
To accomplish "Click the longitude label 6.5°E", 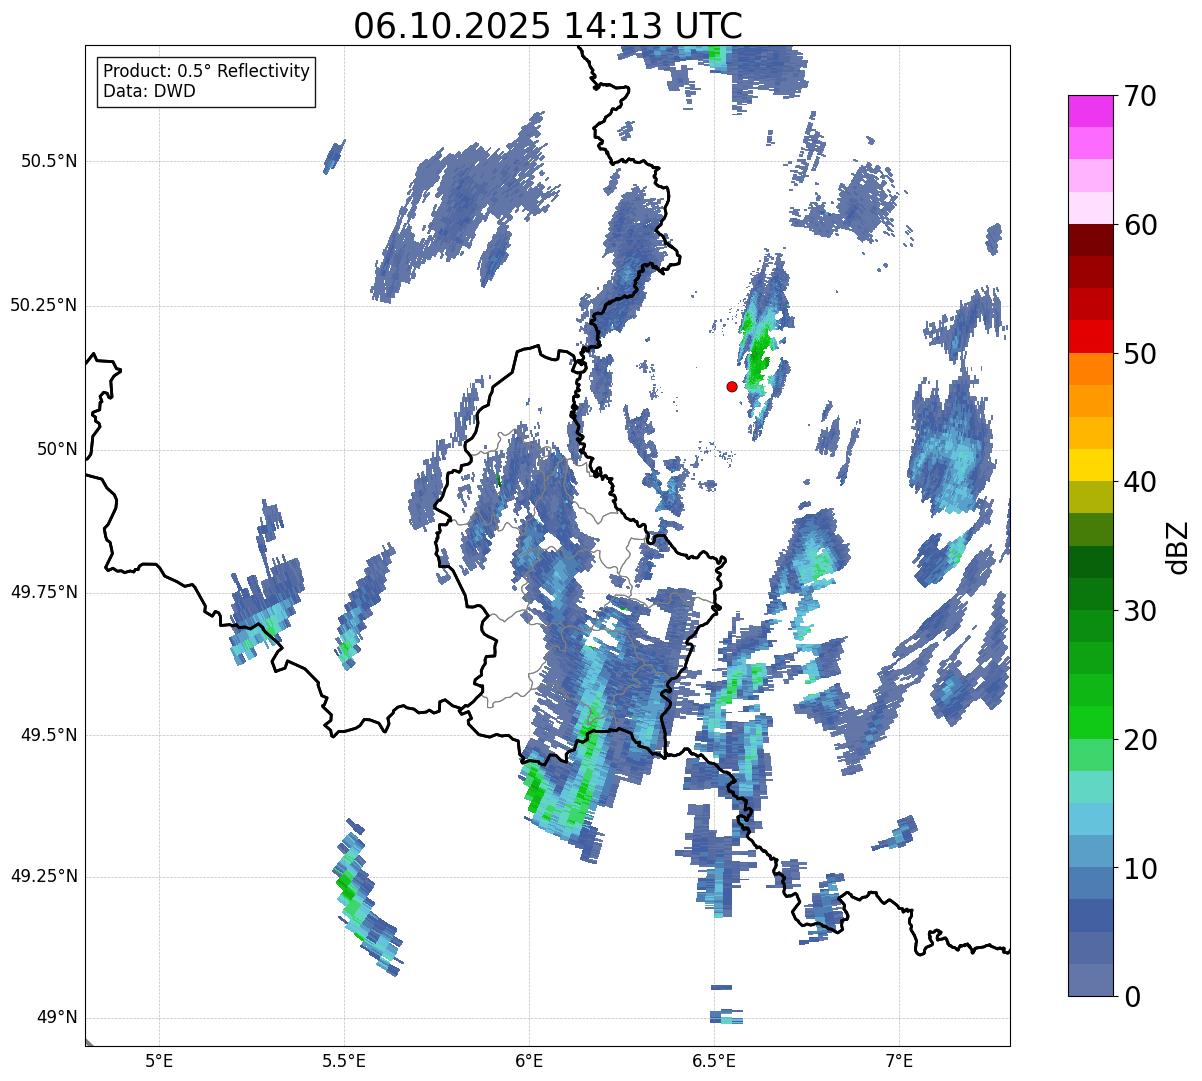I will [x=714, y=1060].
